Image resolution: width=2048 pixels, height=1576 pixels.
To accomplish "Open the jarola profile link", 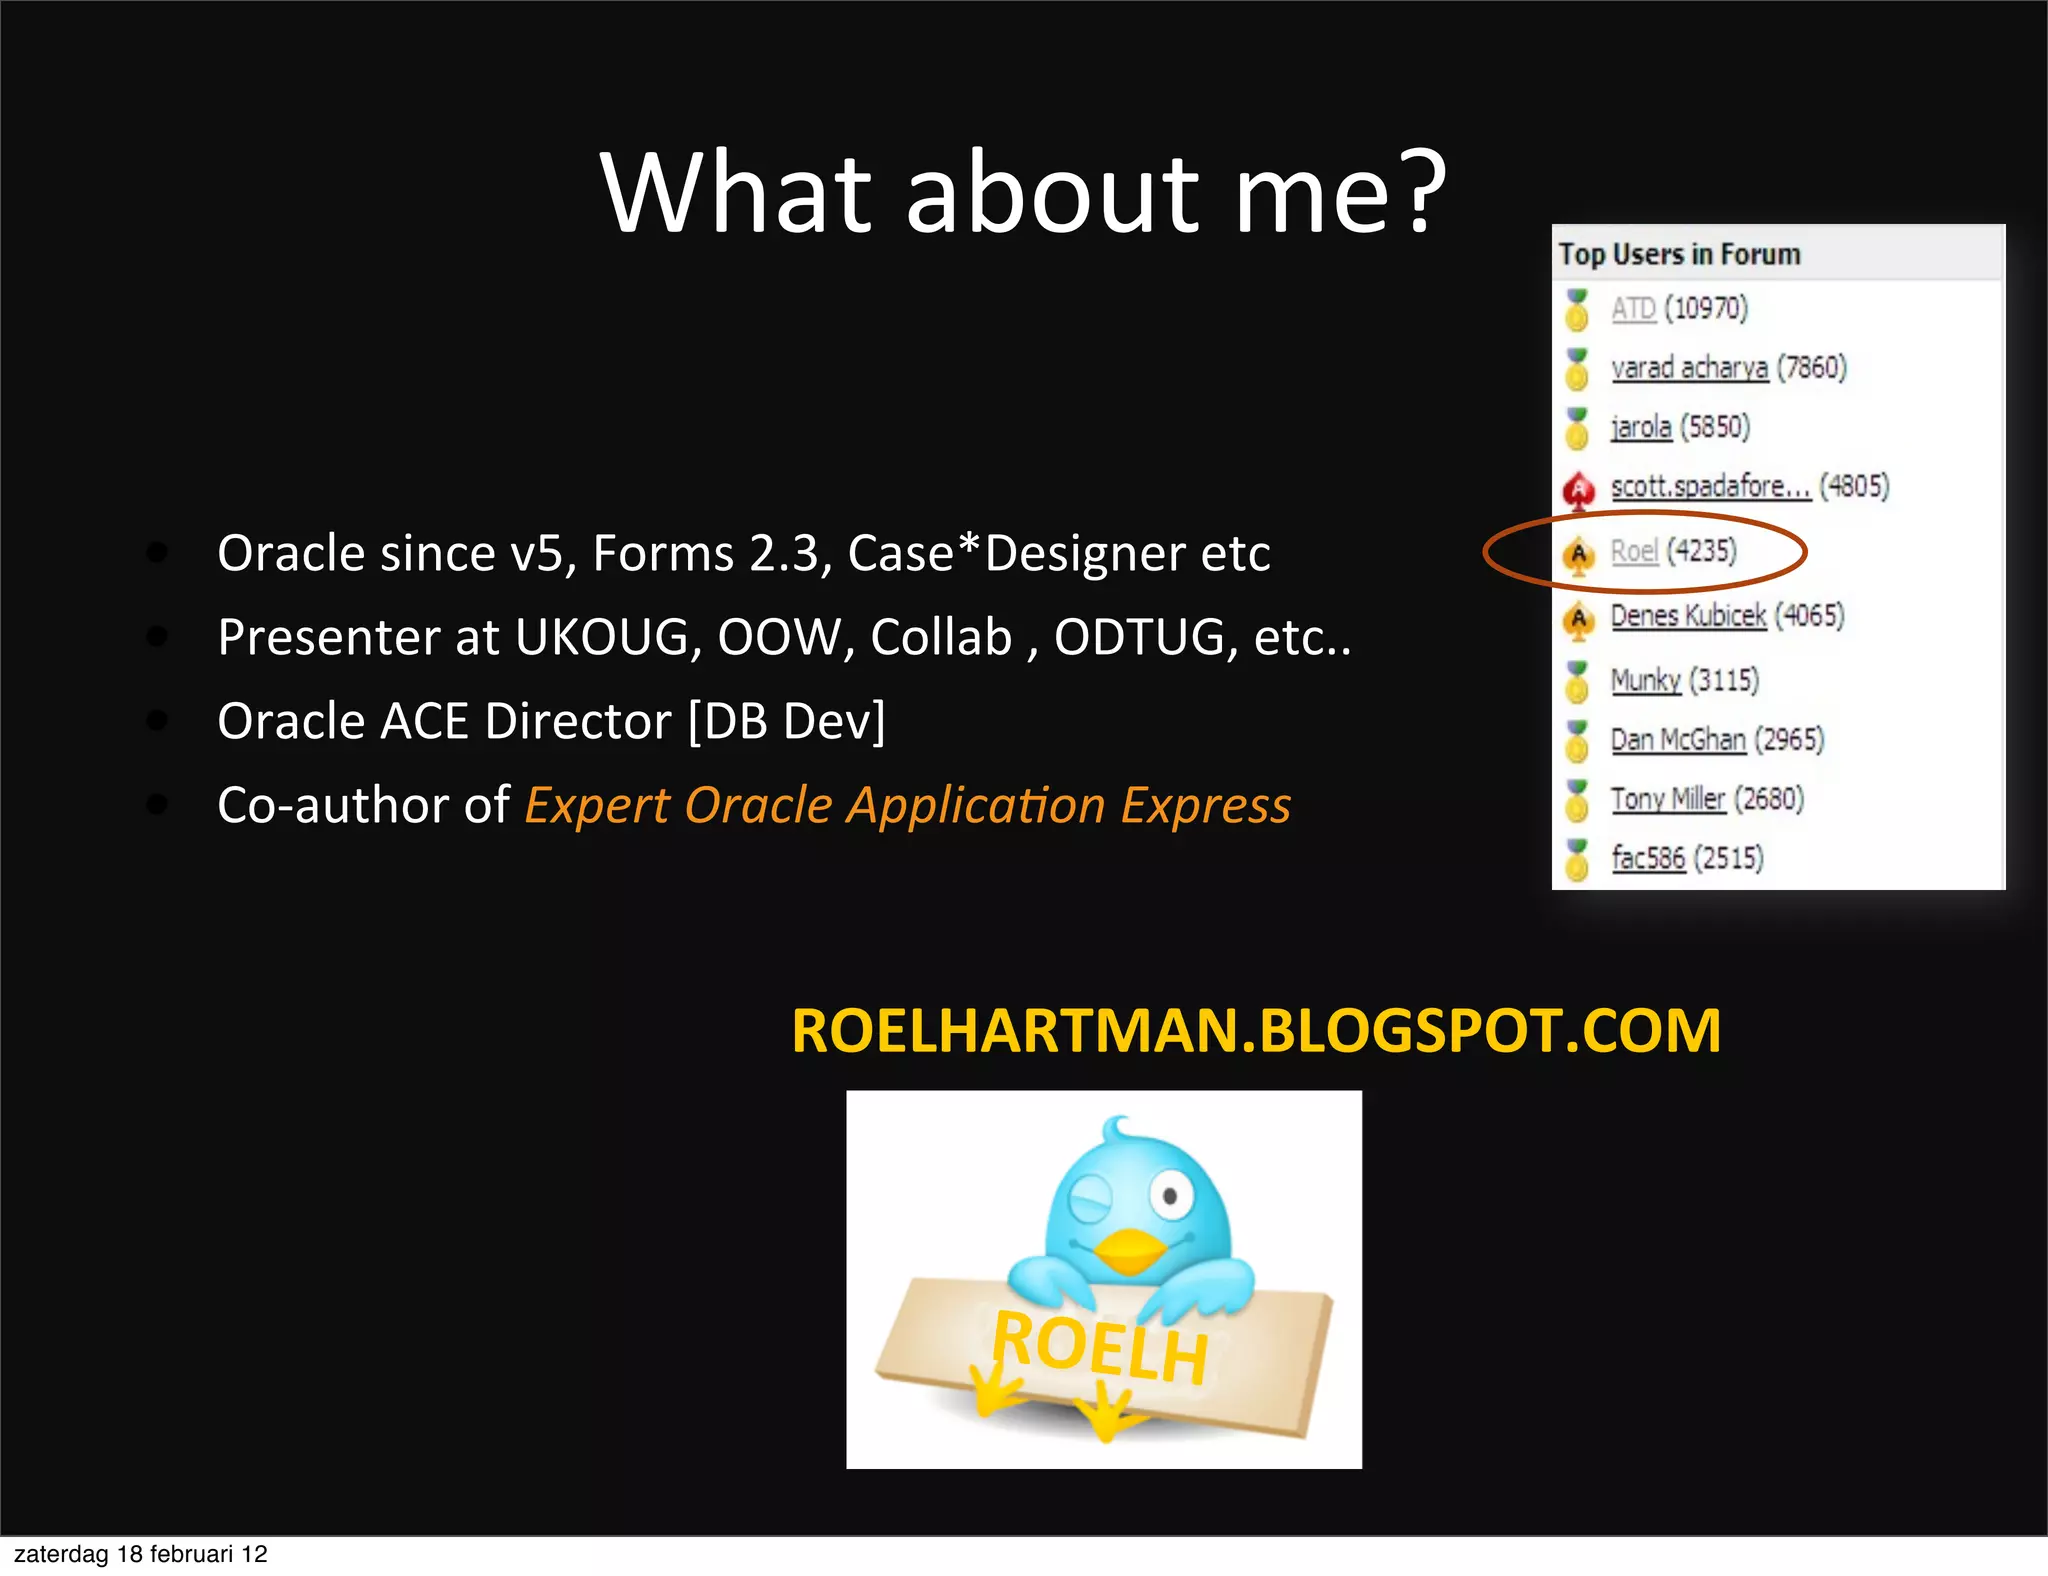I will pos(1641,427).
